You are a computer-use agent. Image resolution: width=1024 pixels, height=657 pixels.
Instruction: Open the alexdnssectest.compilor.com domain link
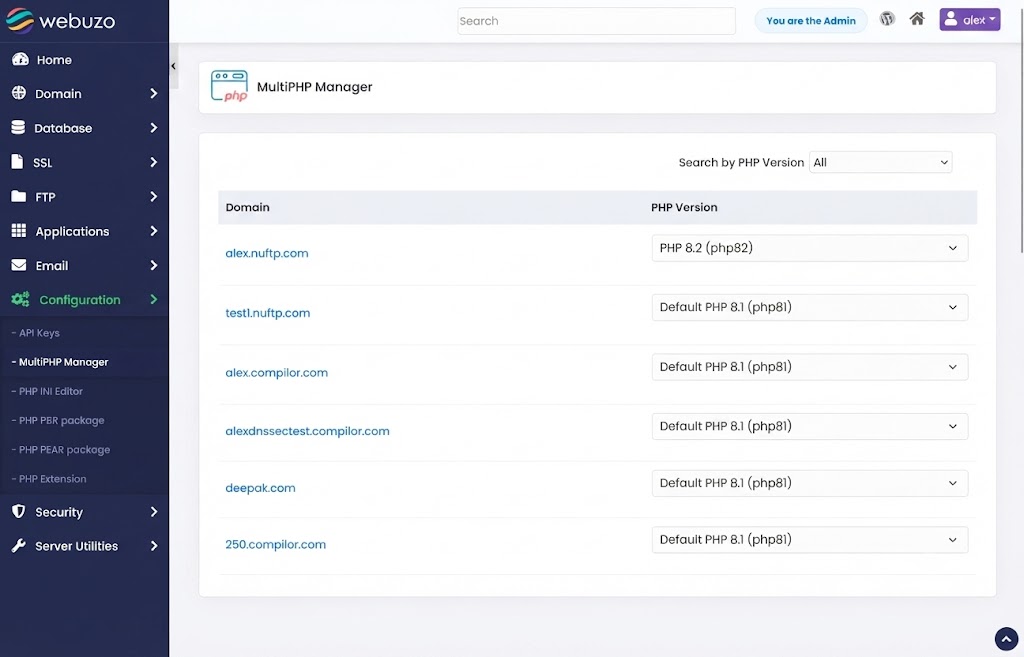[x=307, y=431]
